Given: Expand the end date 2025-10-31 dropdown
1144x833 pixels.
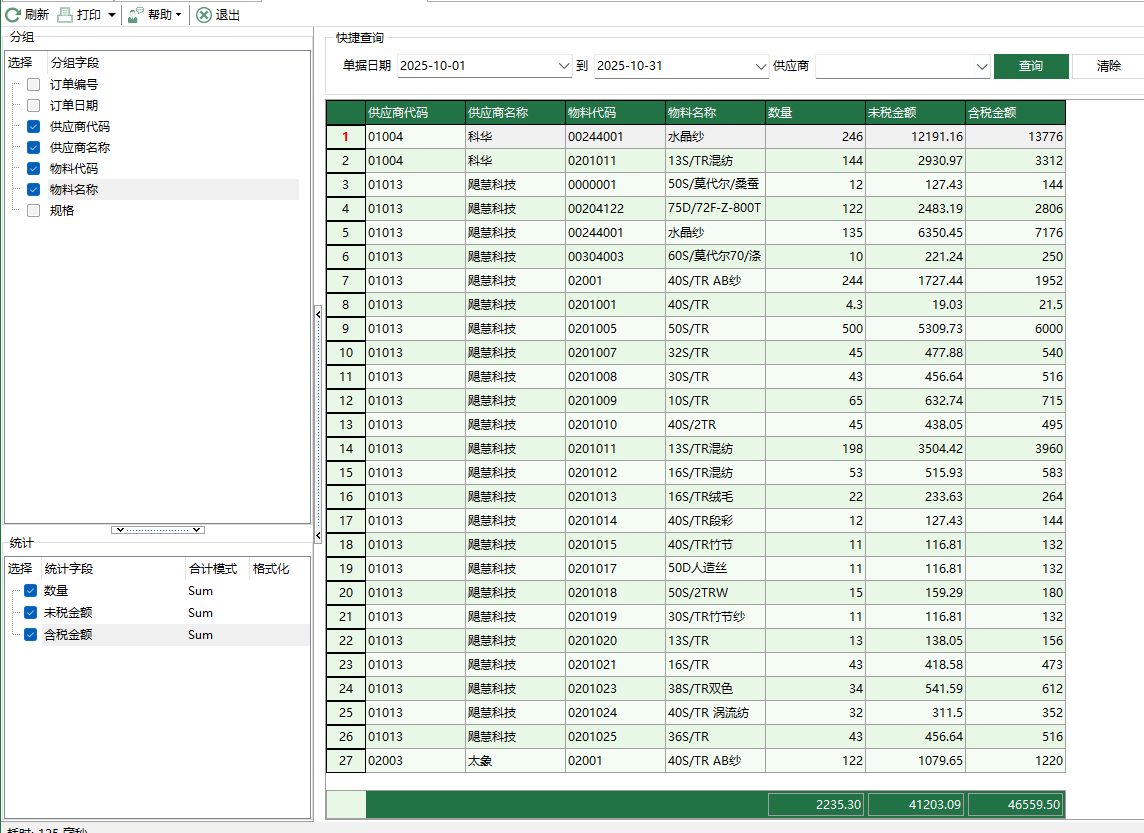Looking at the screenshot, I should (x=761, y=66).
